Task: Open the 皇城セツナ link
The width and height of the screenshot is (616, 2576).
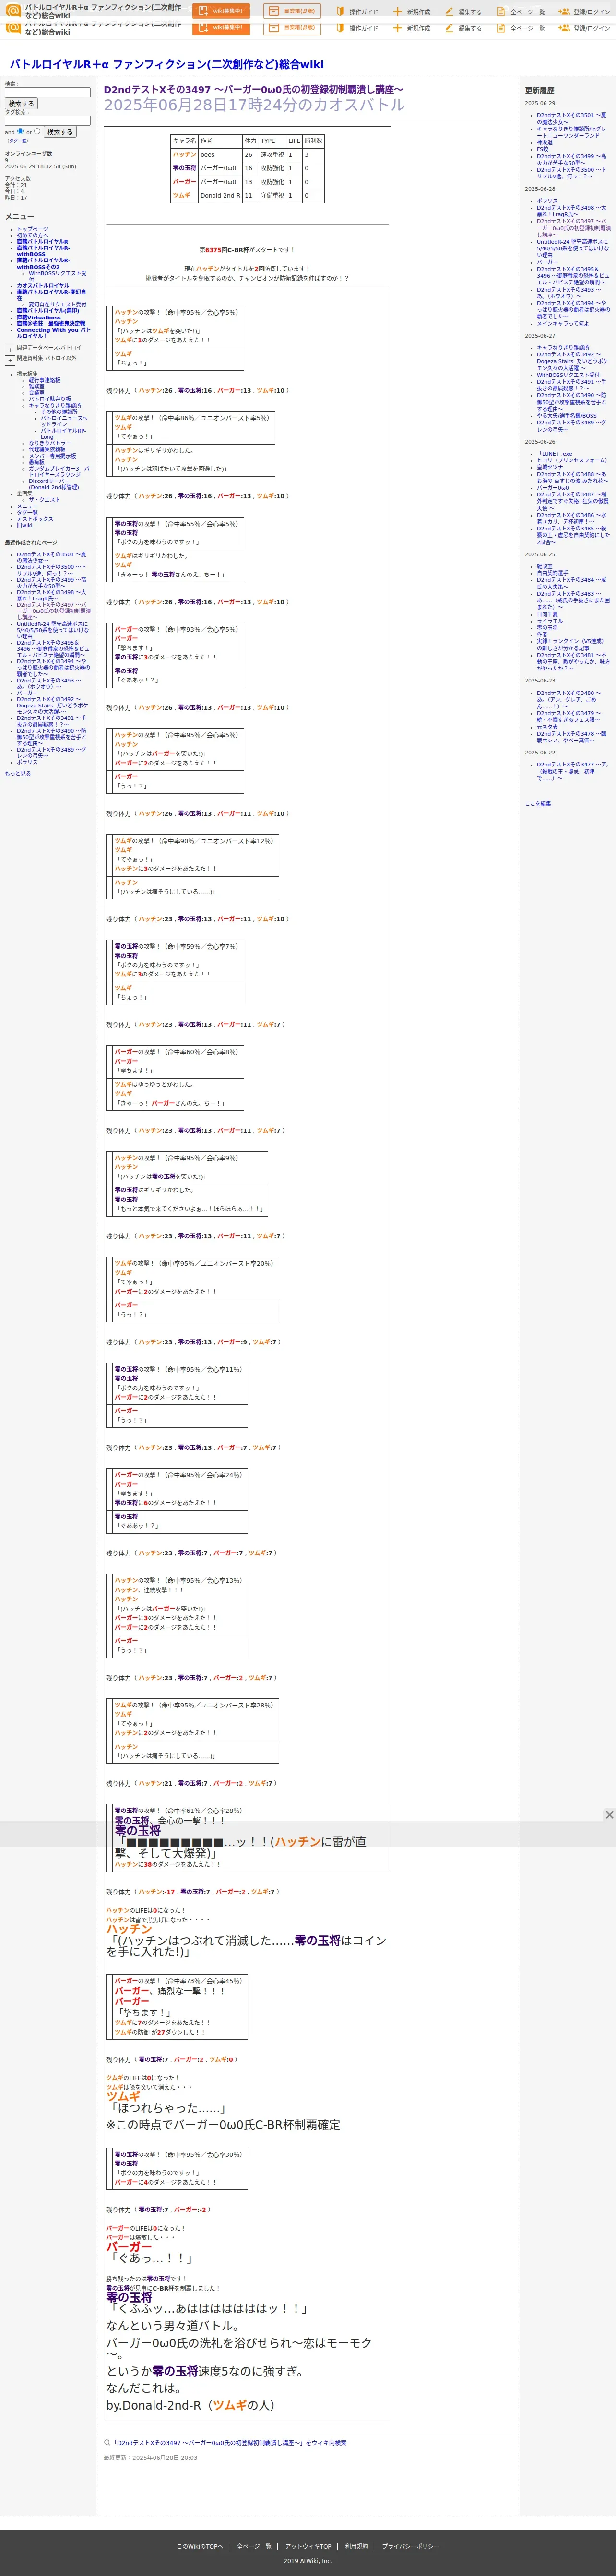Action: click(x=550, y=467)
